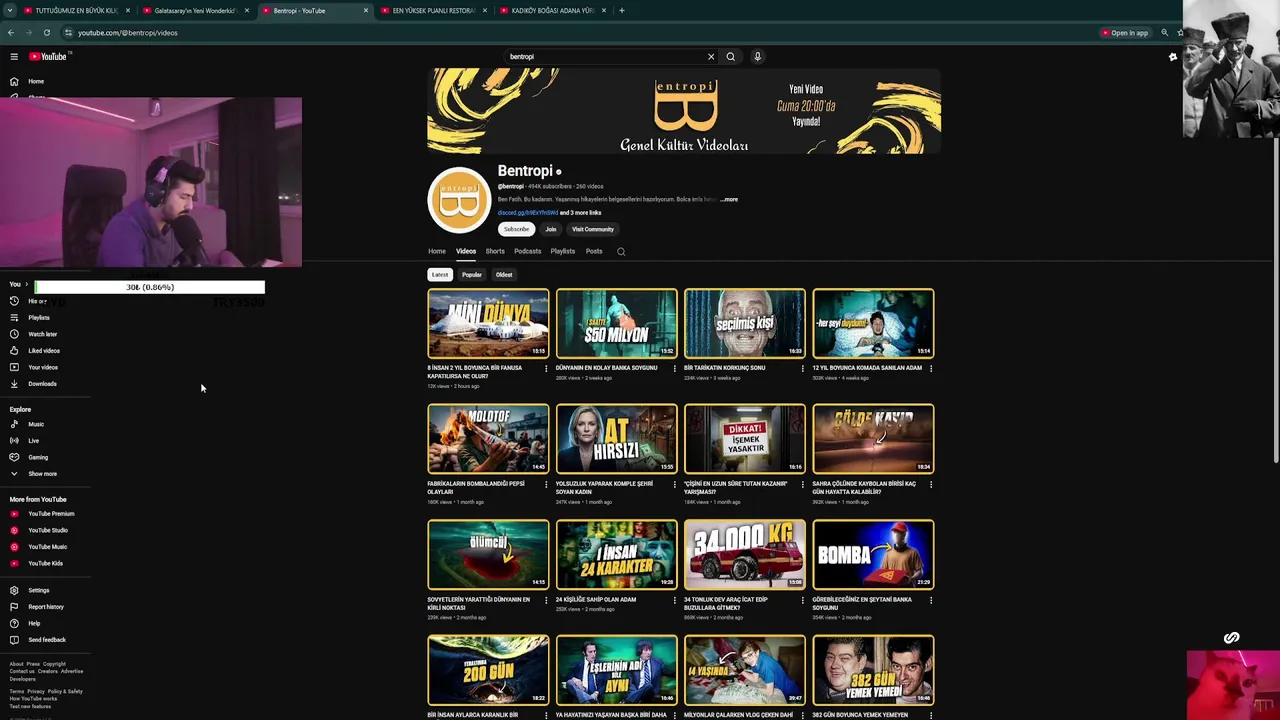Screen dimensions: 1280x720
Task: Open the browser tab list dropdown
Action: (10, 11)
